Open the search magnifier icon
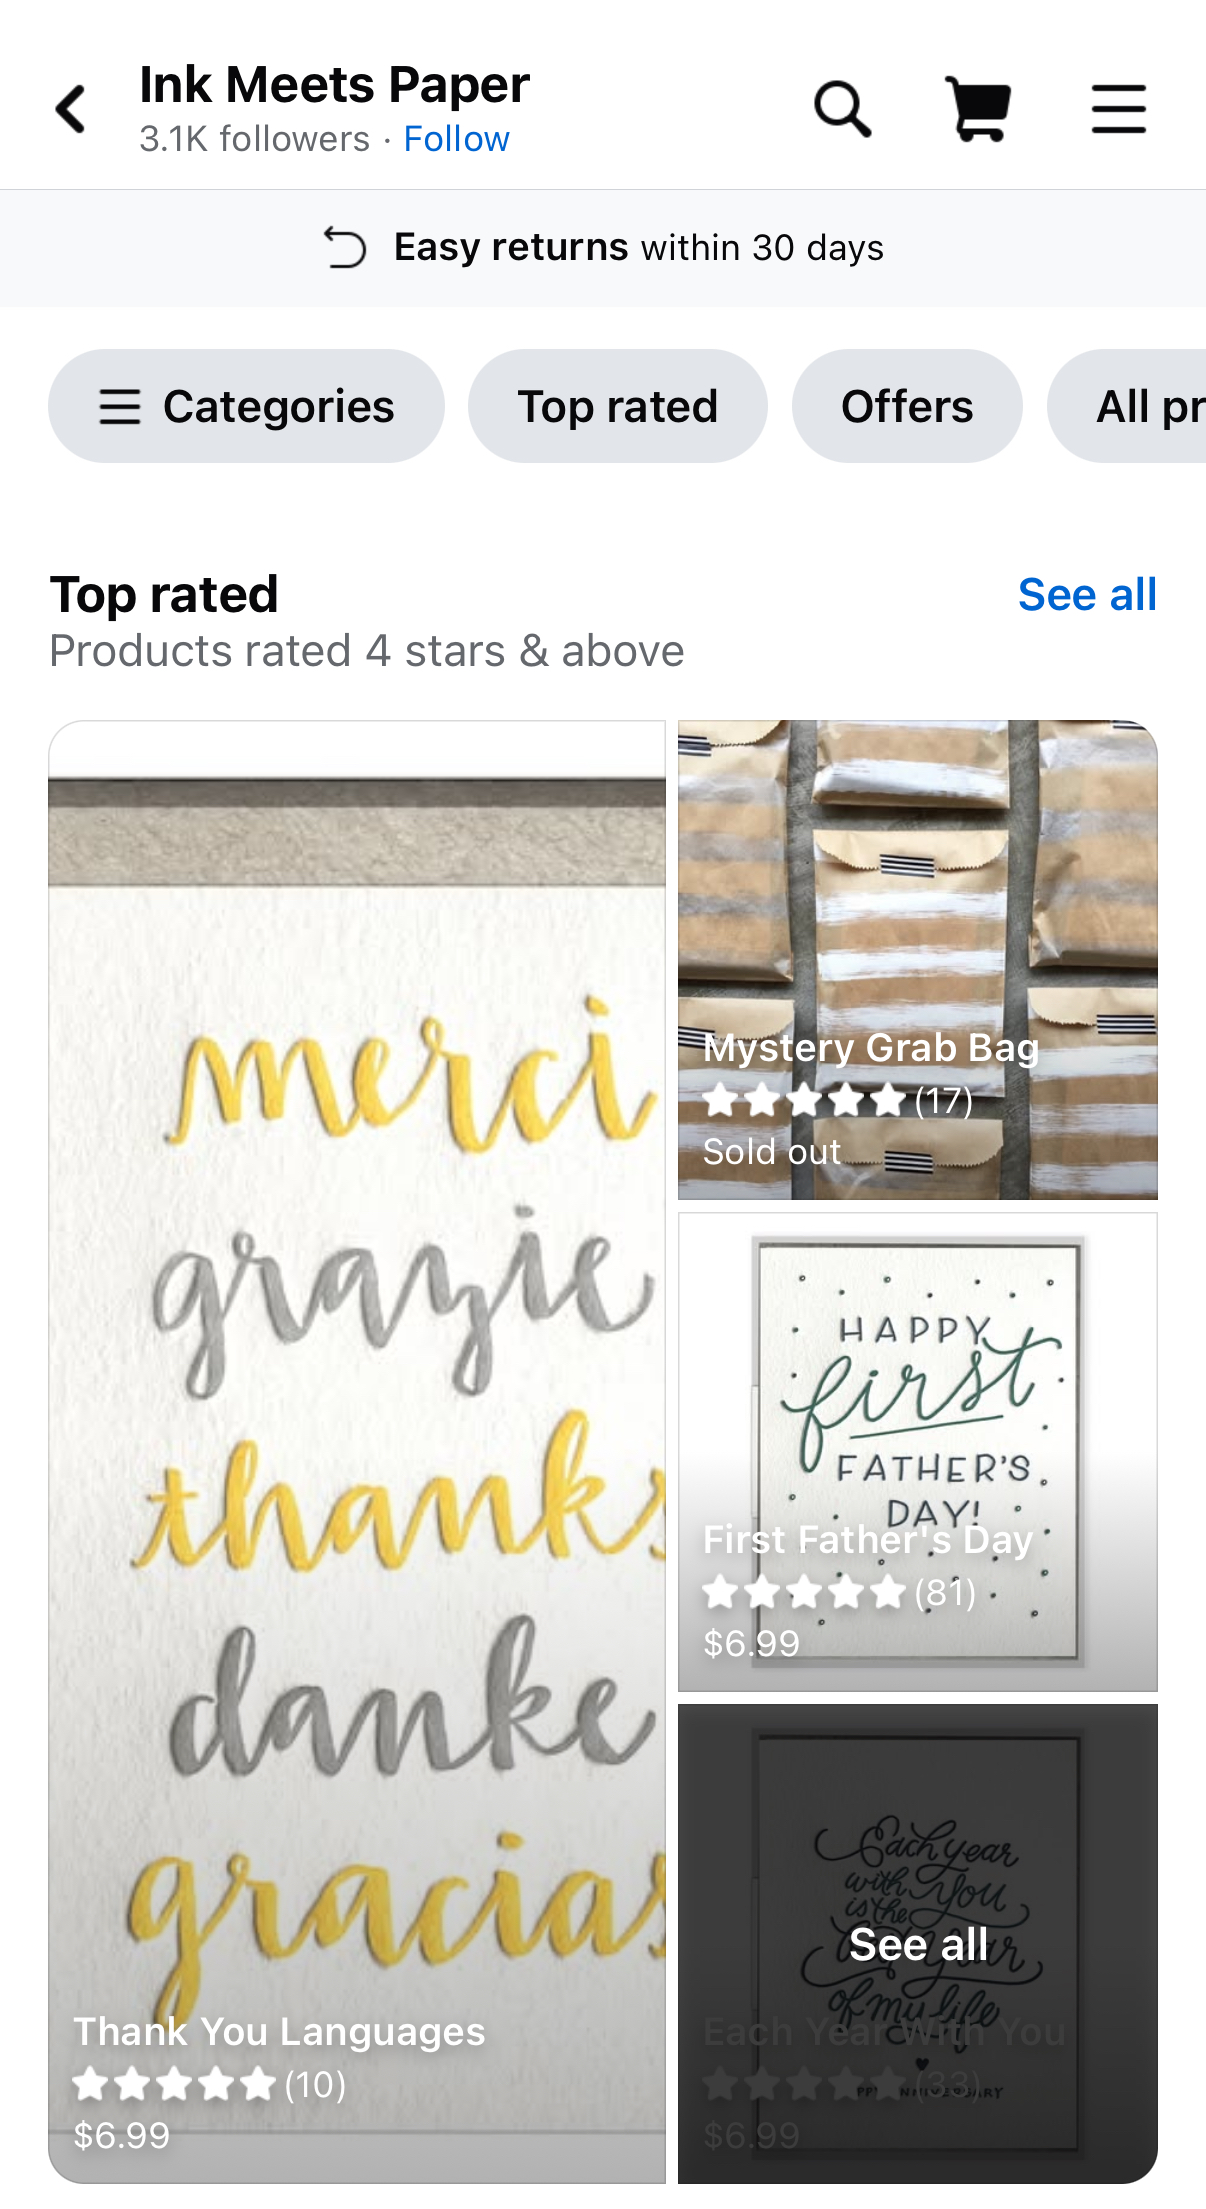The image size is (1206, 2209). point(842,109)
